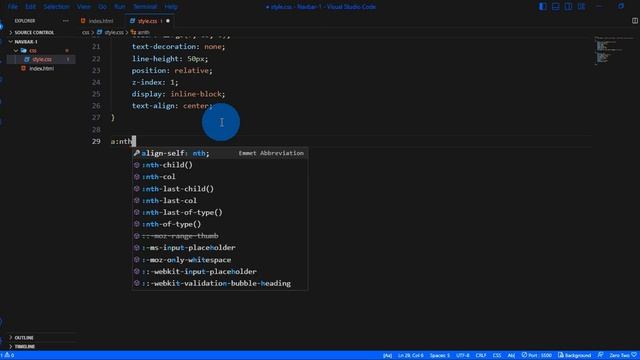Open the Customize Layout icon
This screenshot has width=640, height=360.
point(581,7)
